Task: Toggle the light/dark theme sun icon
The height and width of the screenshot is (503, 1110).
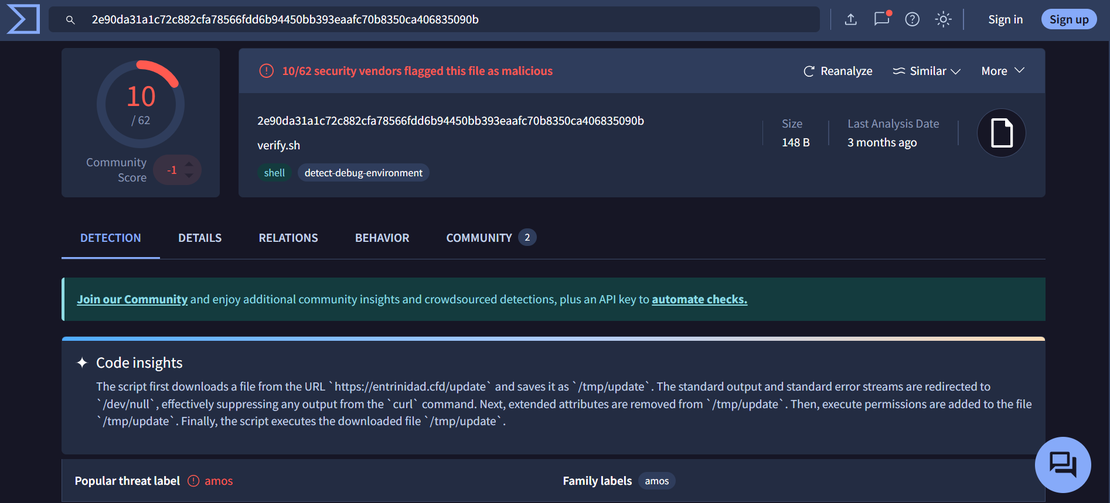Action: [x=943, y=20]
